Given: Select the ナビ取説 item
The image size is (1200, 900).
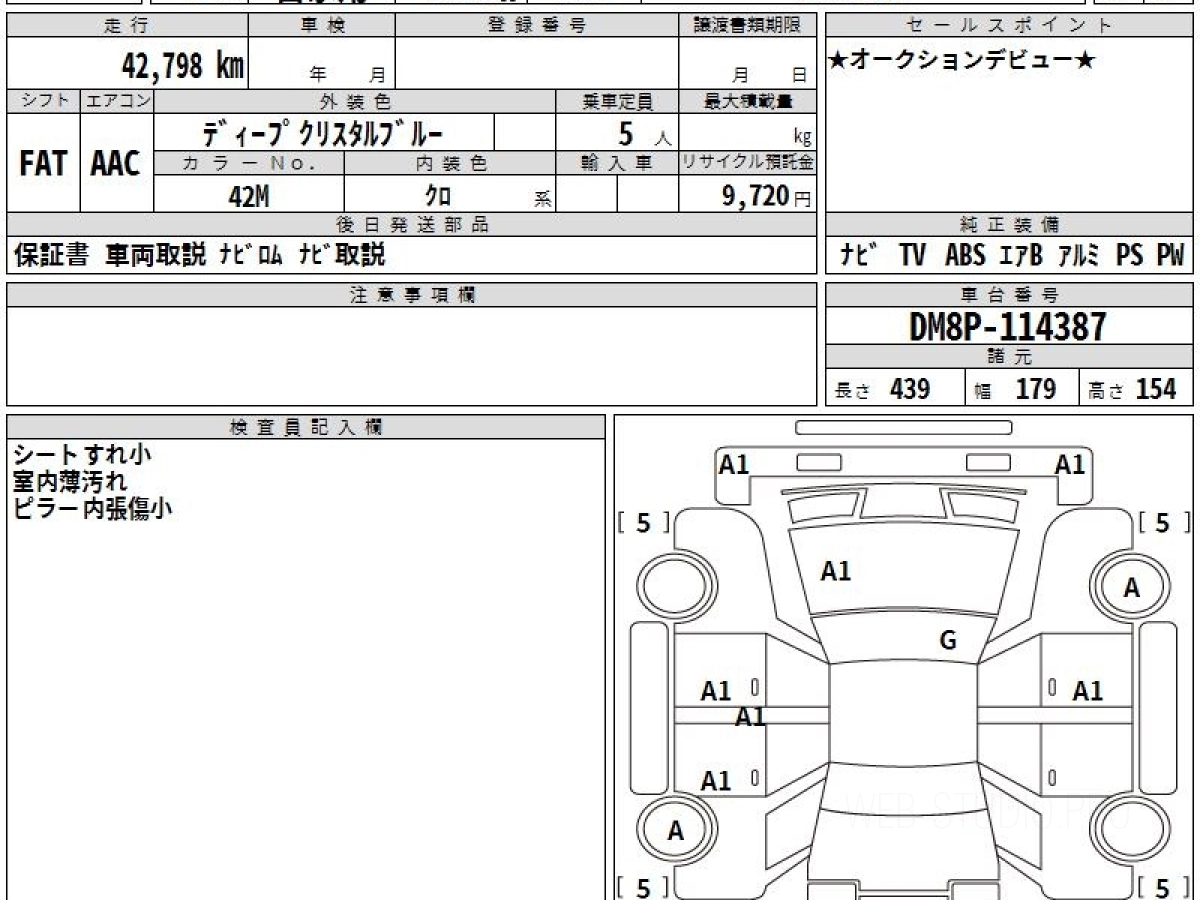Looking at the screenshot, I should 341,255.
